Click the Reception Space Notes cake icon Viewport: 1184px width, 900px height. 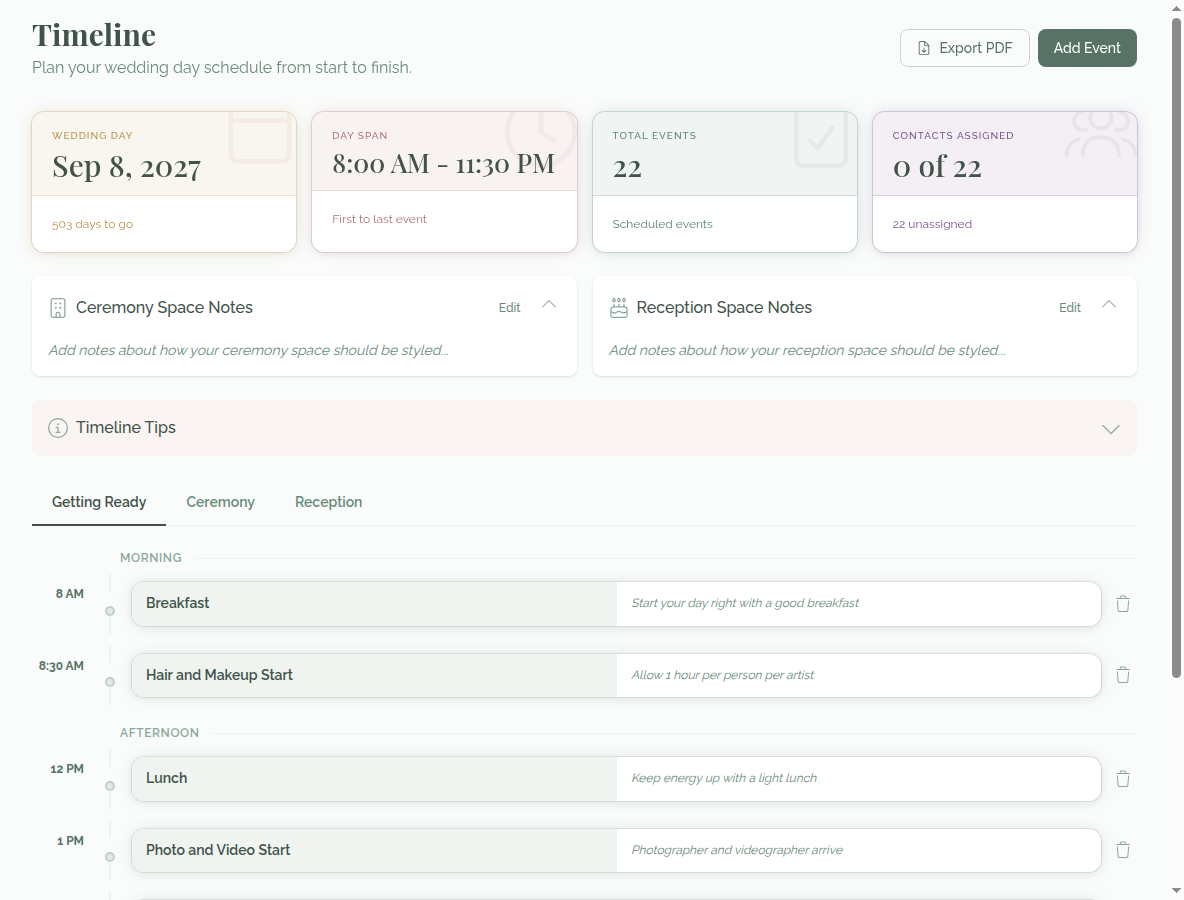[618, 307]
